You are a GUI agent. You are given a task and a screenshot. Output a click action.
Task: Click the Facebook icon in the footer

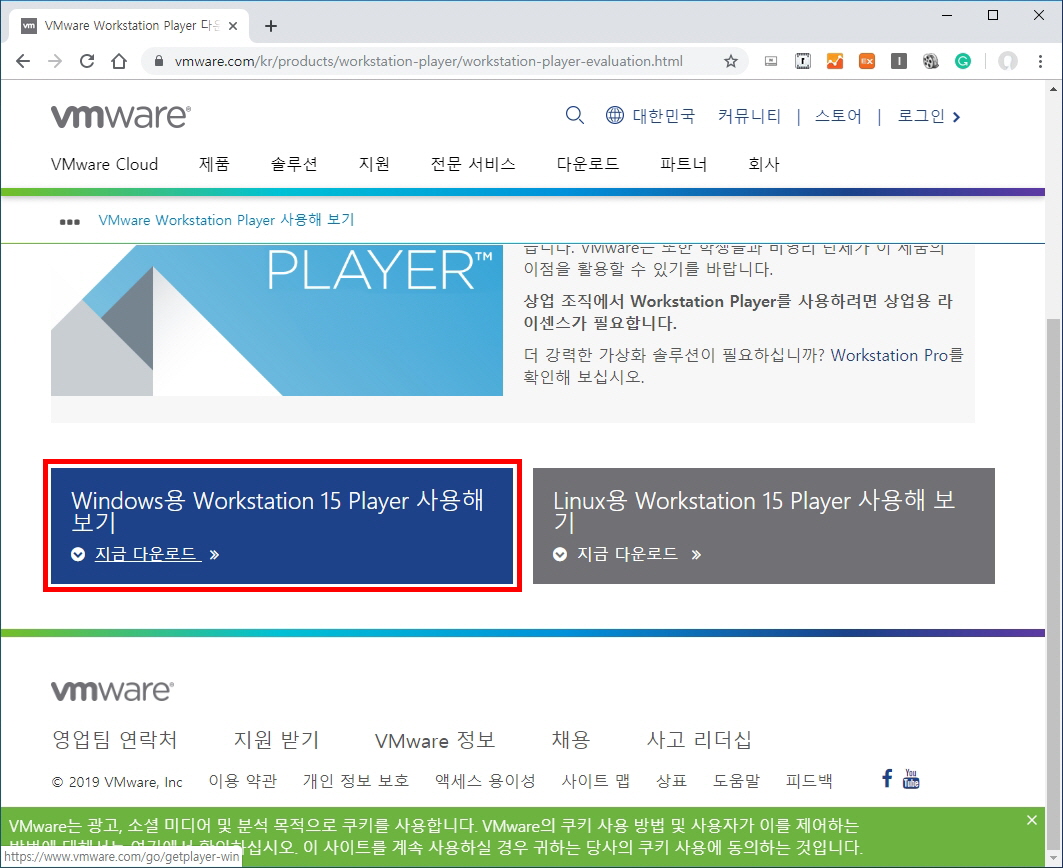[886, 778]
